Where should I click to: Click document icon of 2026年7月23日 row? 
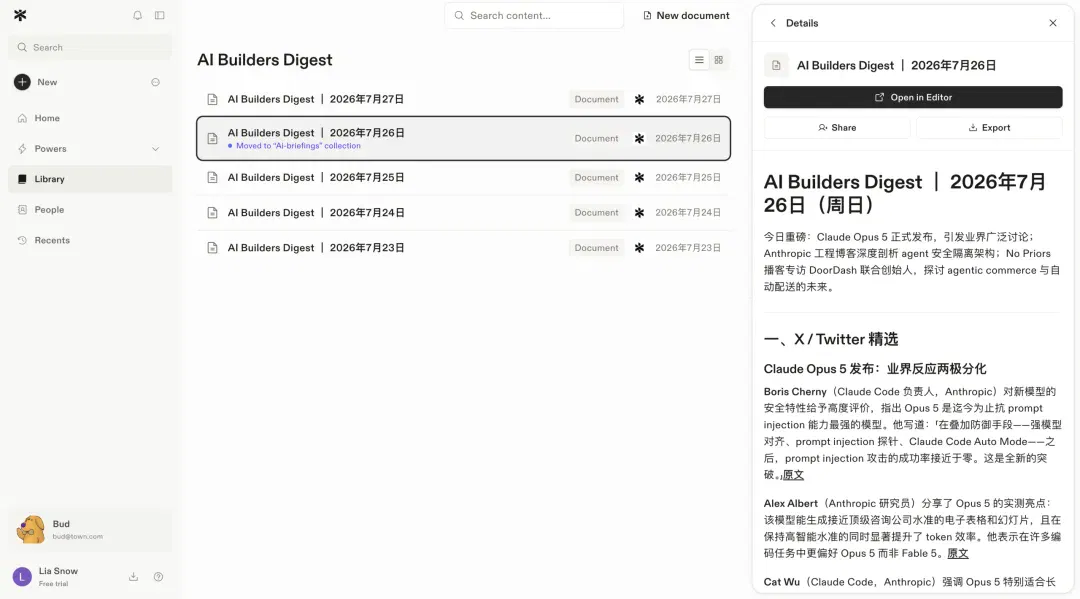[x=212, y=248]
